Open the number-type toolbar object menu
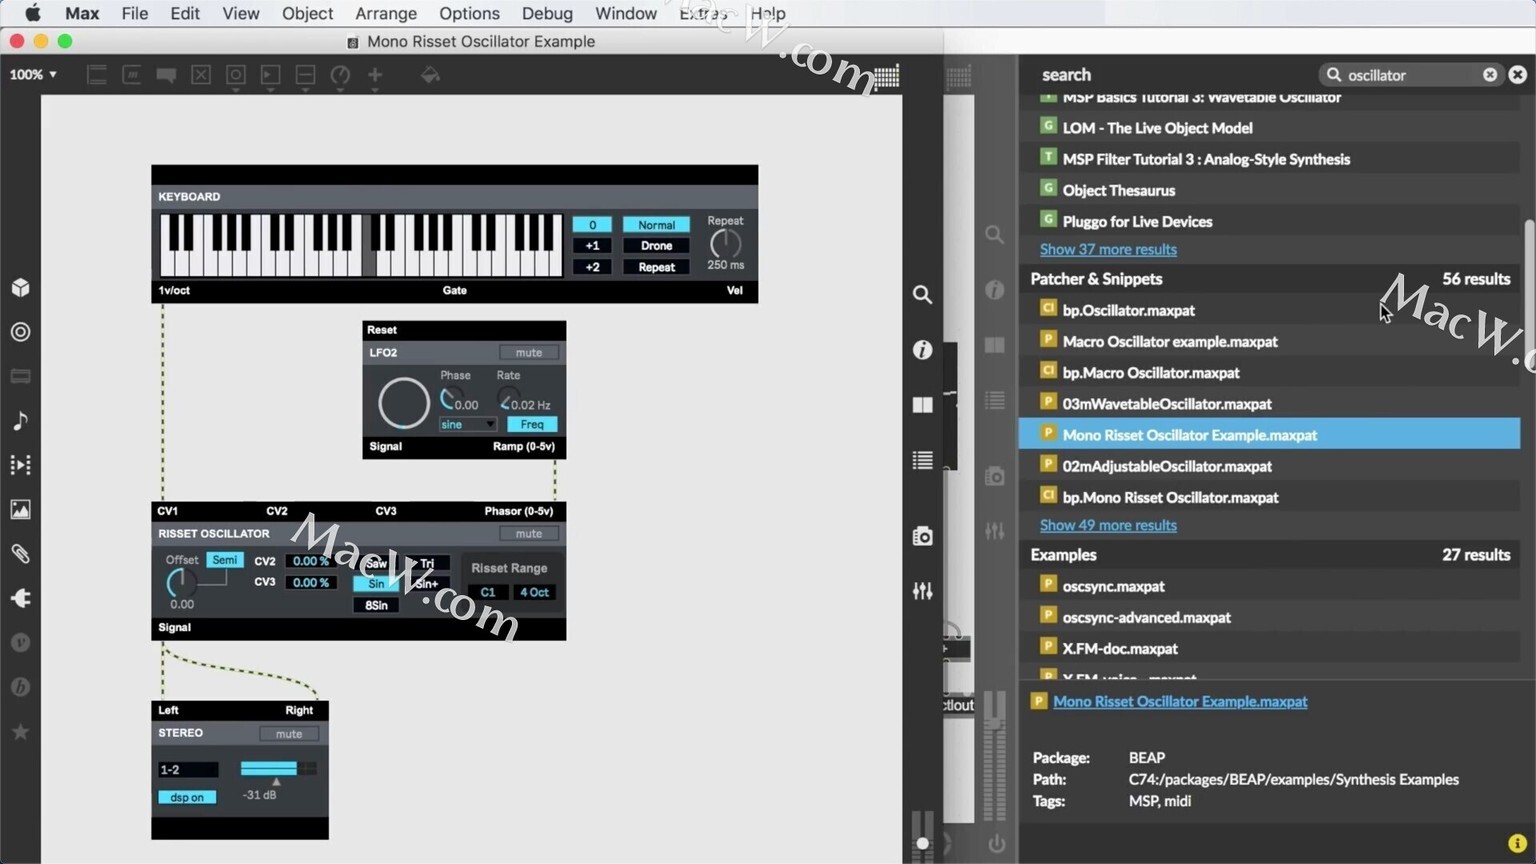Viewport: 1536px width, 864px height. [270, 75]
